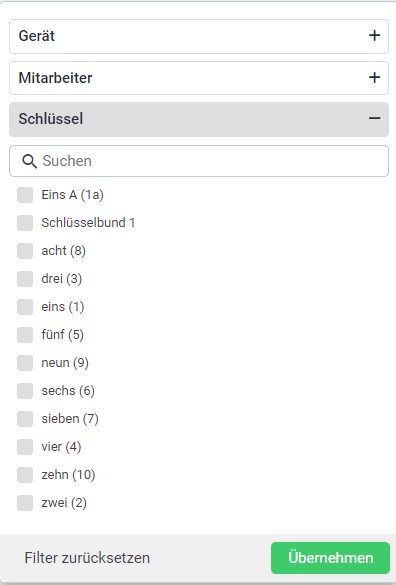Expand the Gerät filter section
This screenshot has width=396, height=585.
[x=199, y=36]
